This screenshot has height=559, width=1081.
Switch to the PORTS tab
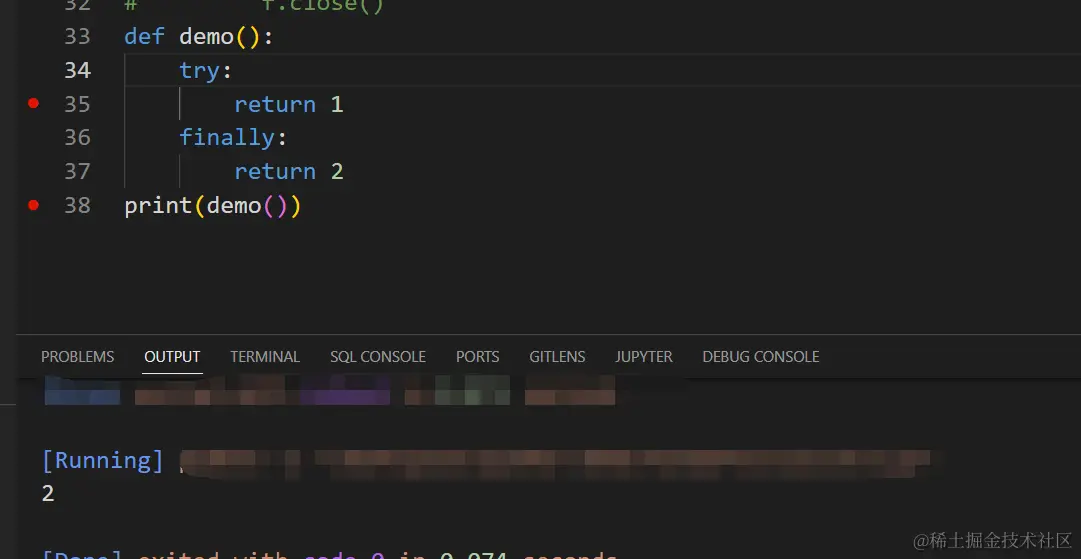click(x=477, y=356)
